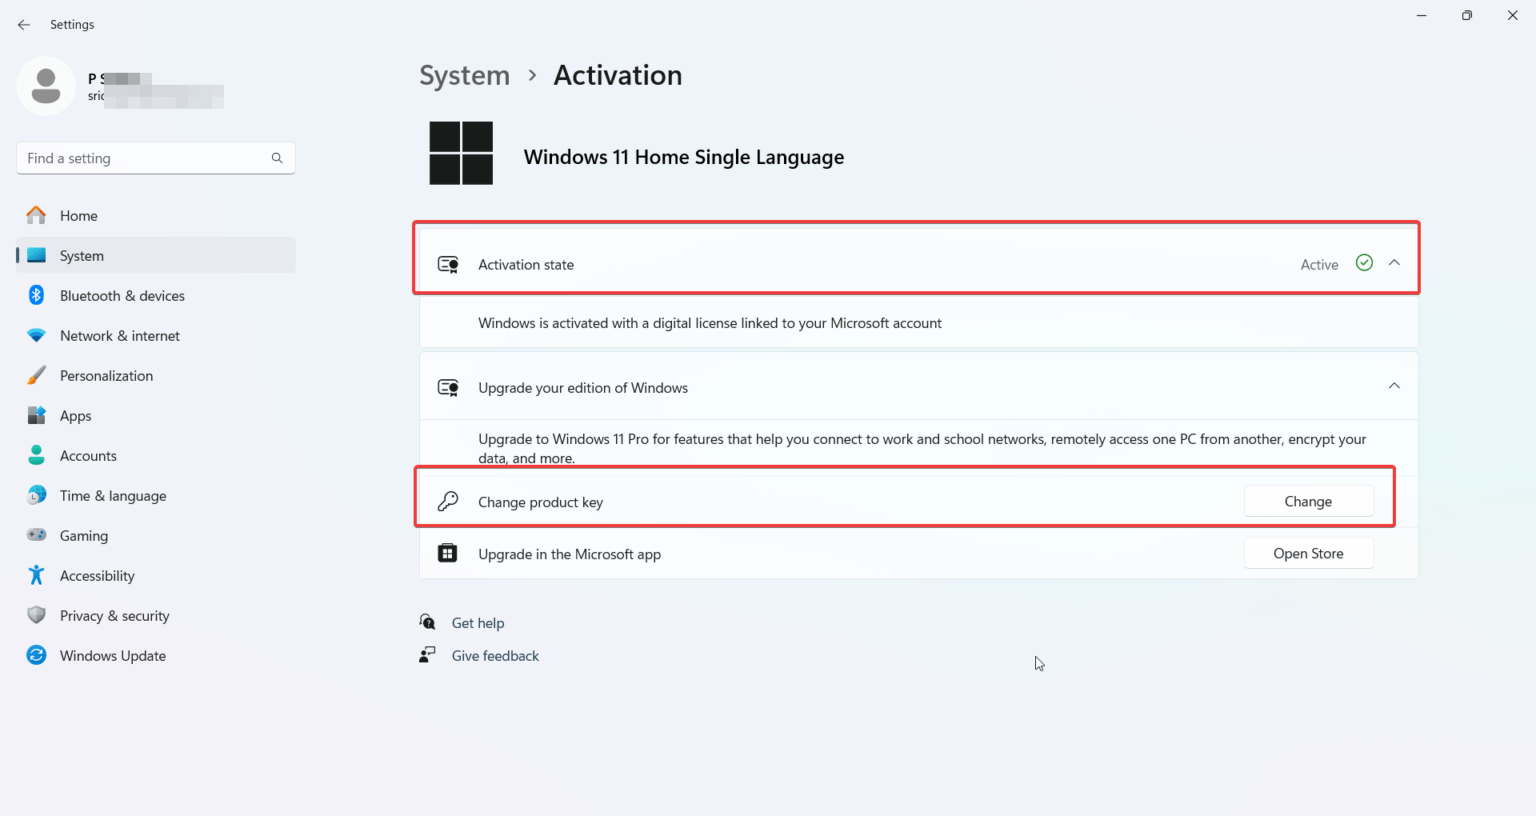
Task: Collapse the Activation state section
Action: [1394, 262]
